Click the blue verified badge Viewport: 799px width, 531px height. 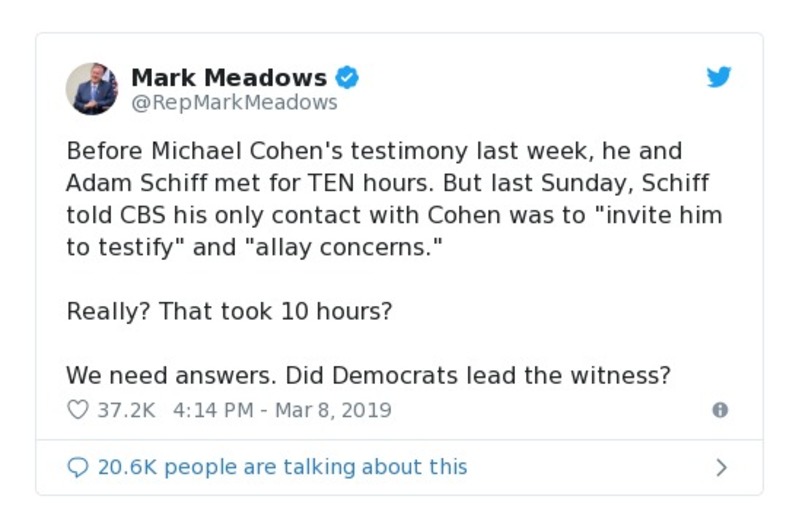[346, 77]
